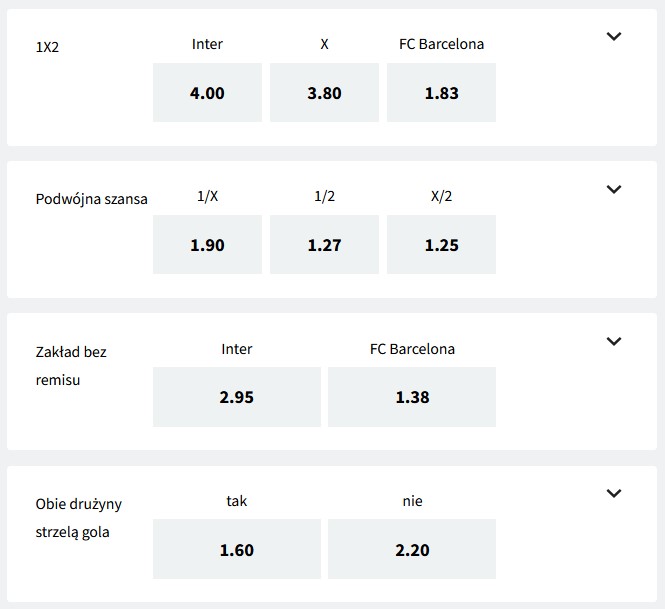Select Inter win odds 4.00
Viewport: 665px width, 609px height.
pyautogui.click(x=207, y=93)
